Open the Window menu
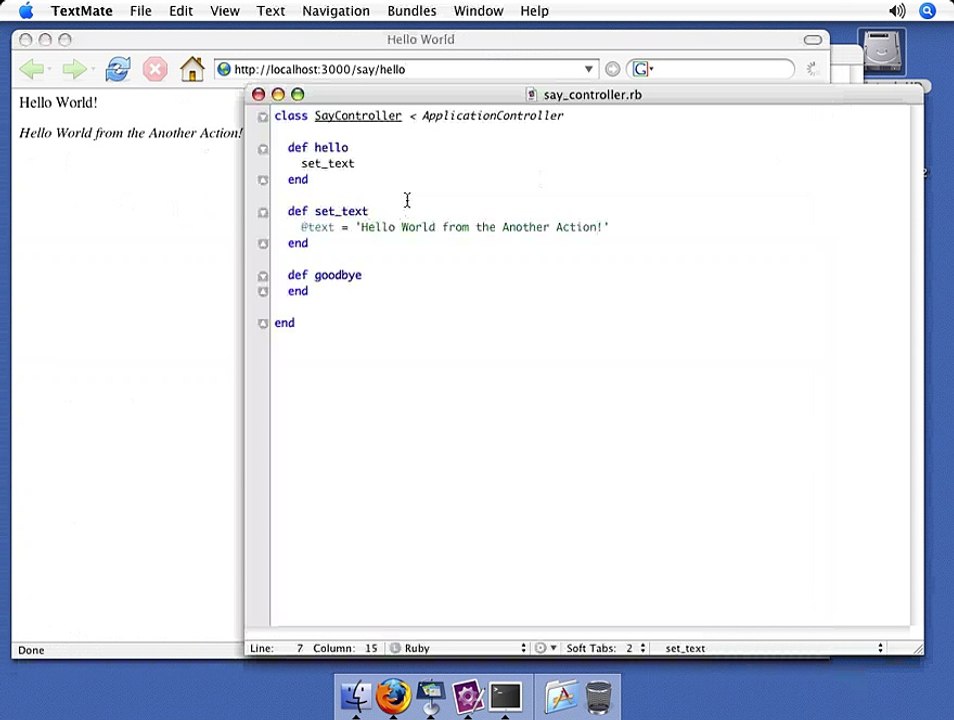This screenshot has height=720, width=954. coord(478,11)
